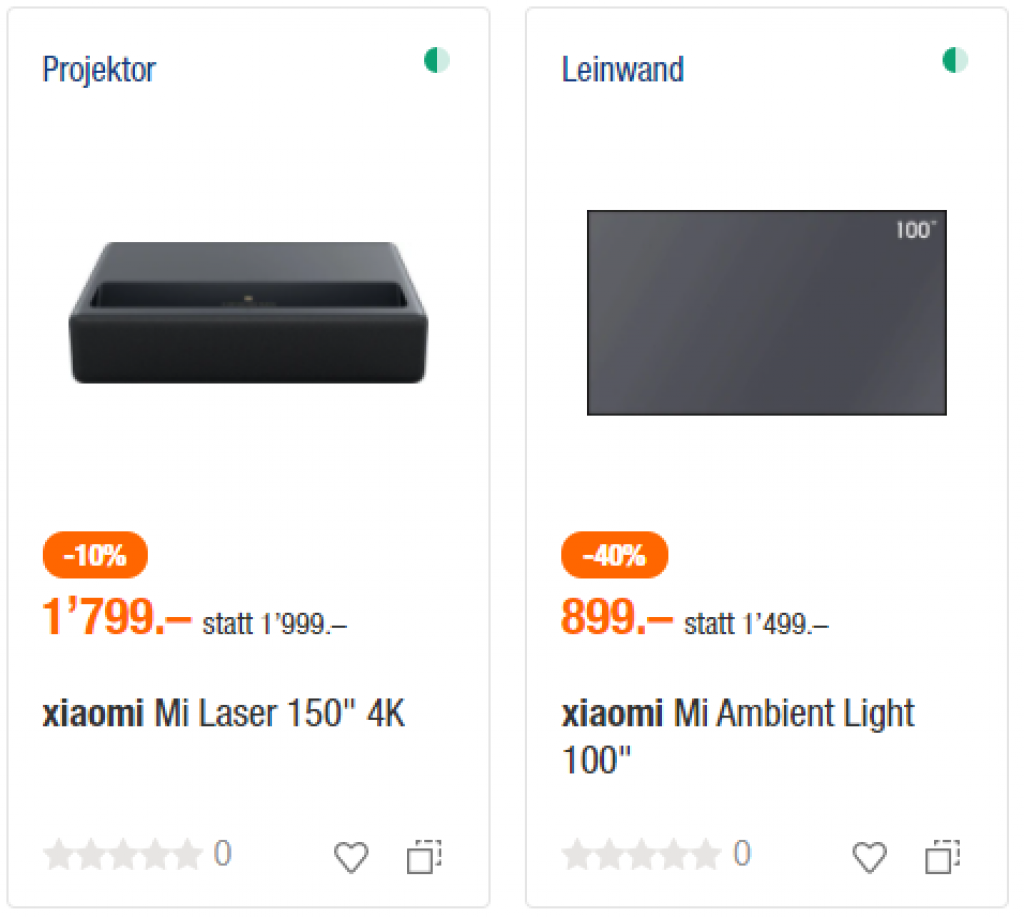Click the -40% discount badge
The width and height of the screenshot is (1024, 917).
tap(614, 555)
